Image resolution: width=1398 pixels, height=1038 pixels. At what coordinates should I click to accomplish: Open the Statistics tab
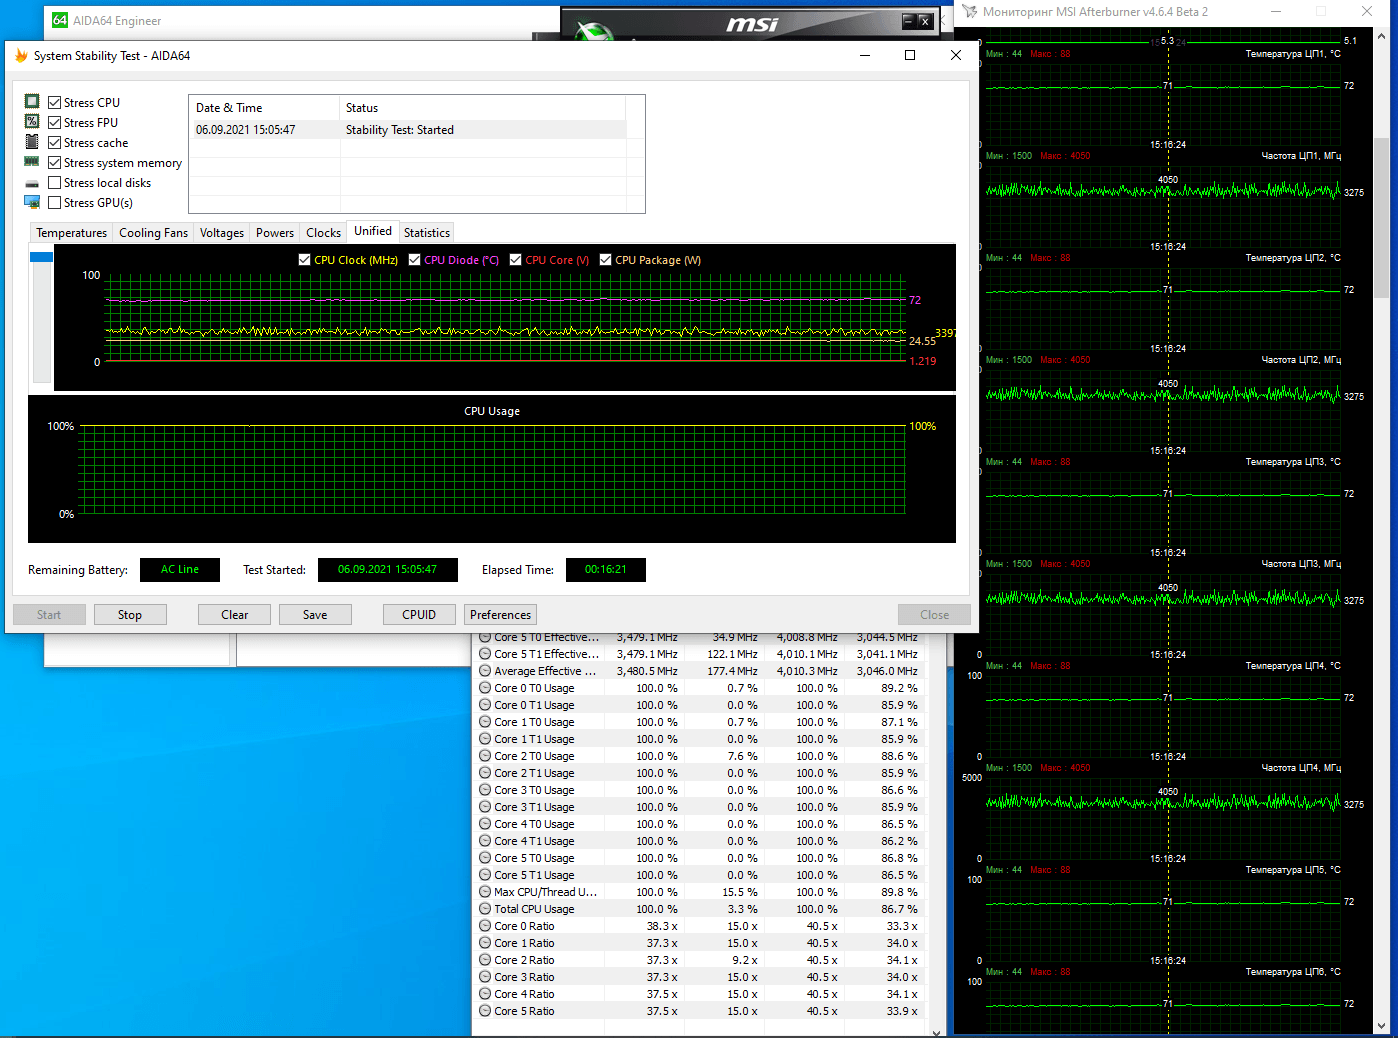[427, 233]
